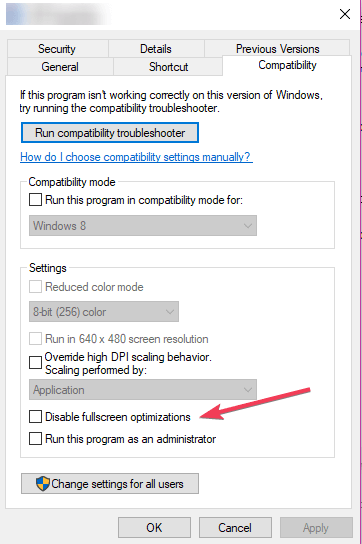Enable Run this program in compatibility mode

35,200
